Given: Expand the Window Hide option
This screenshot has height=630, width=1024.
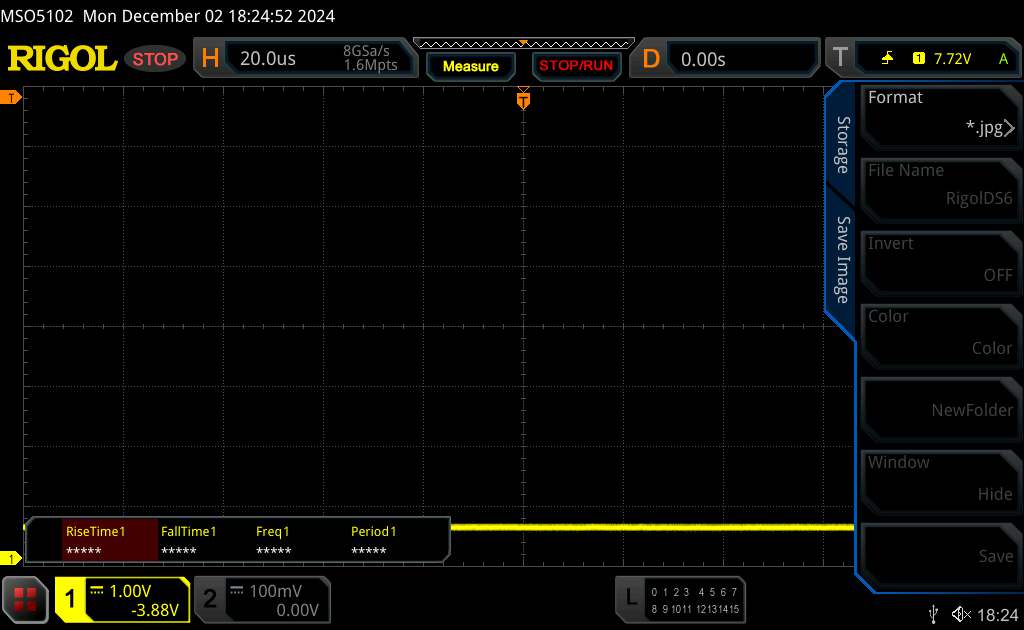Looking at the screenshot, I should [940, 478].
